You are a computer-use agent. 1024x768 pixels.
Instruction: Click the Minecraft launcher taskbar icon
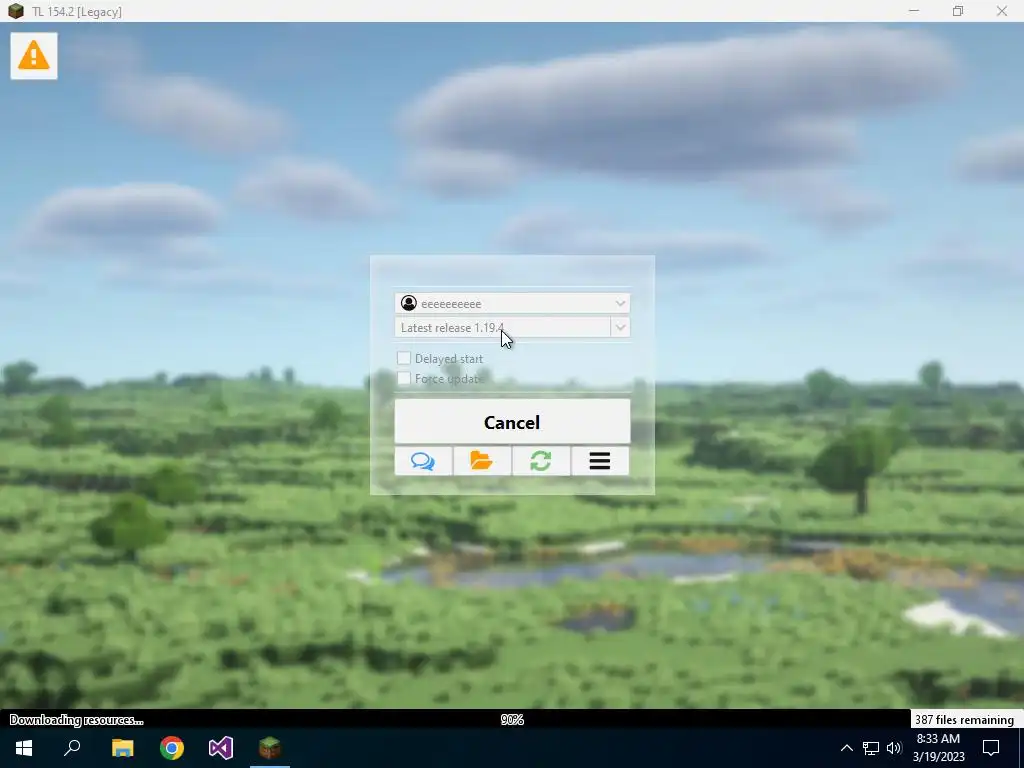point(270,748)
